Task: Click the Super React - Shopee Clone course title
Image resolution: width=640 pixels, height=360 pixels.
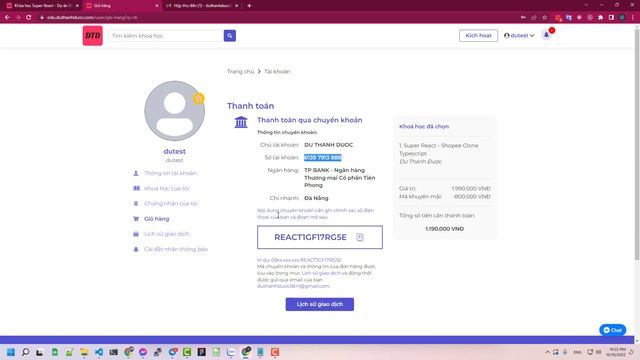Action: tap(439, 149)
